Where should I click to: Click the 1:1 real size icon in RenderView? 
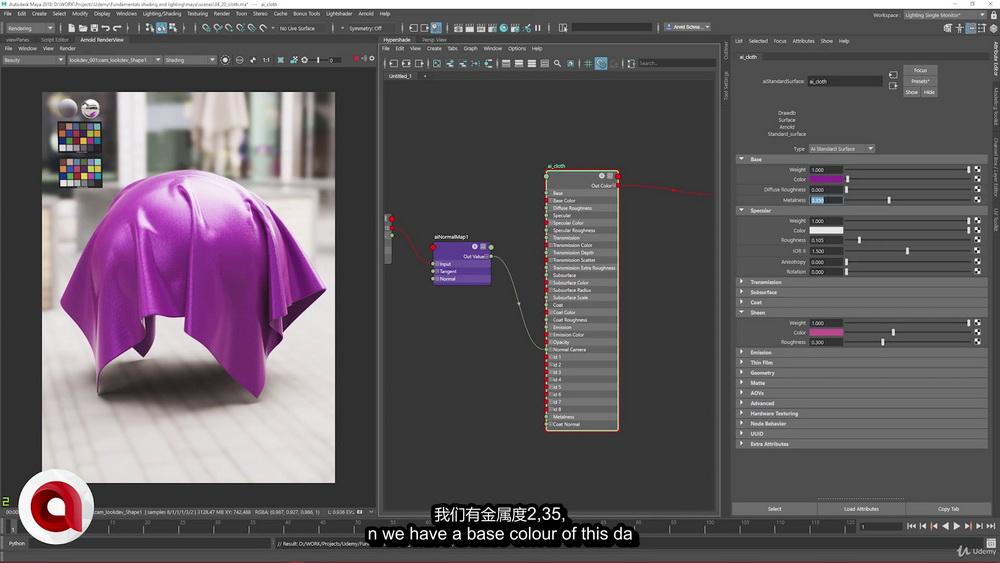pos(266,60)
